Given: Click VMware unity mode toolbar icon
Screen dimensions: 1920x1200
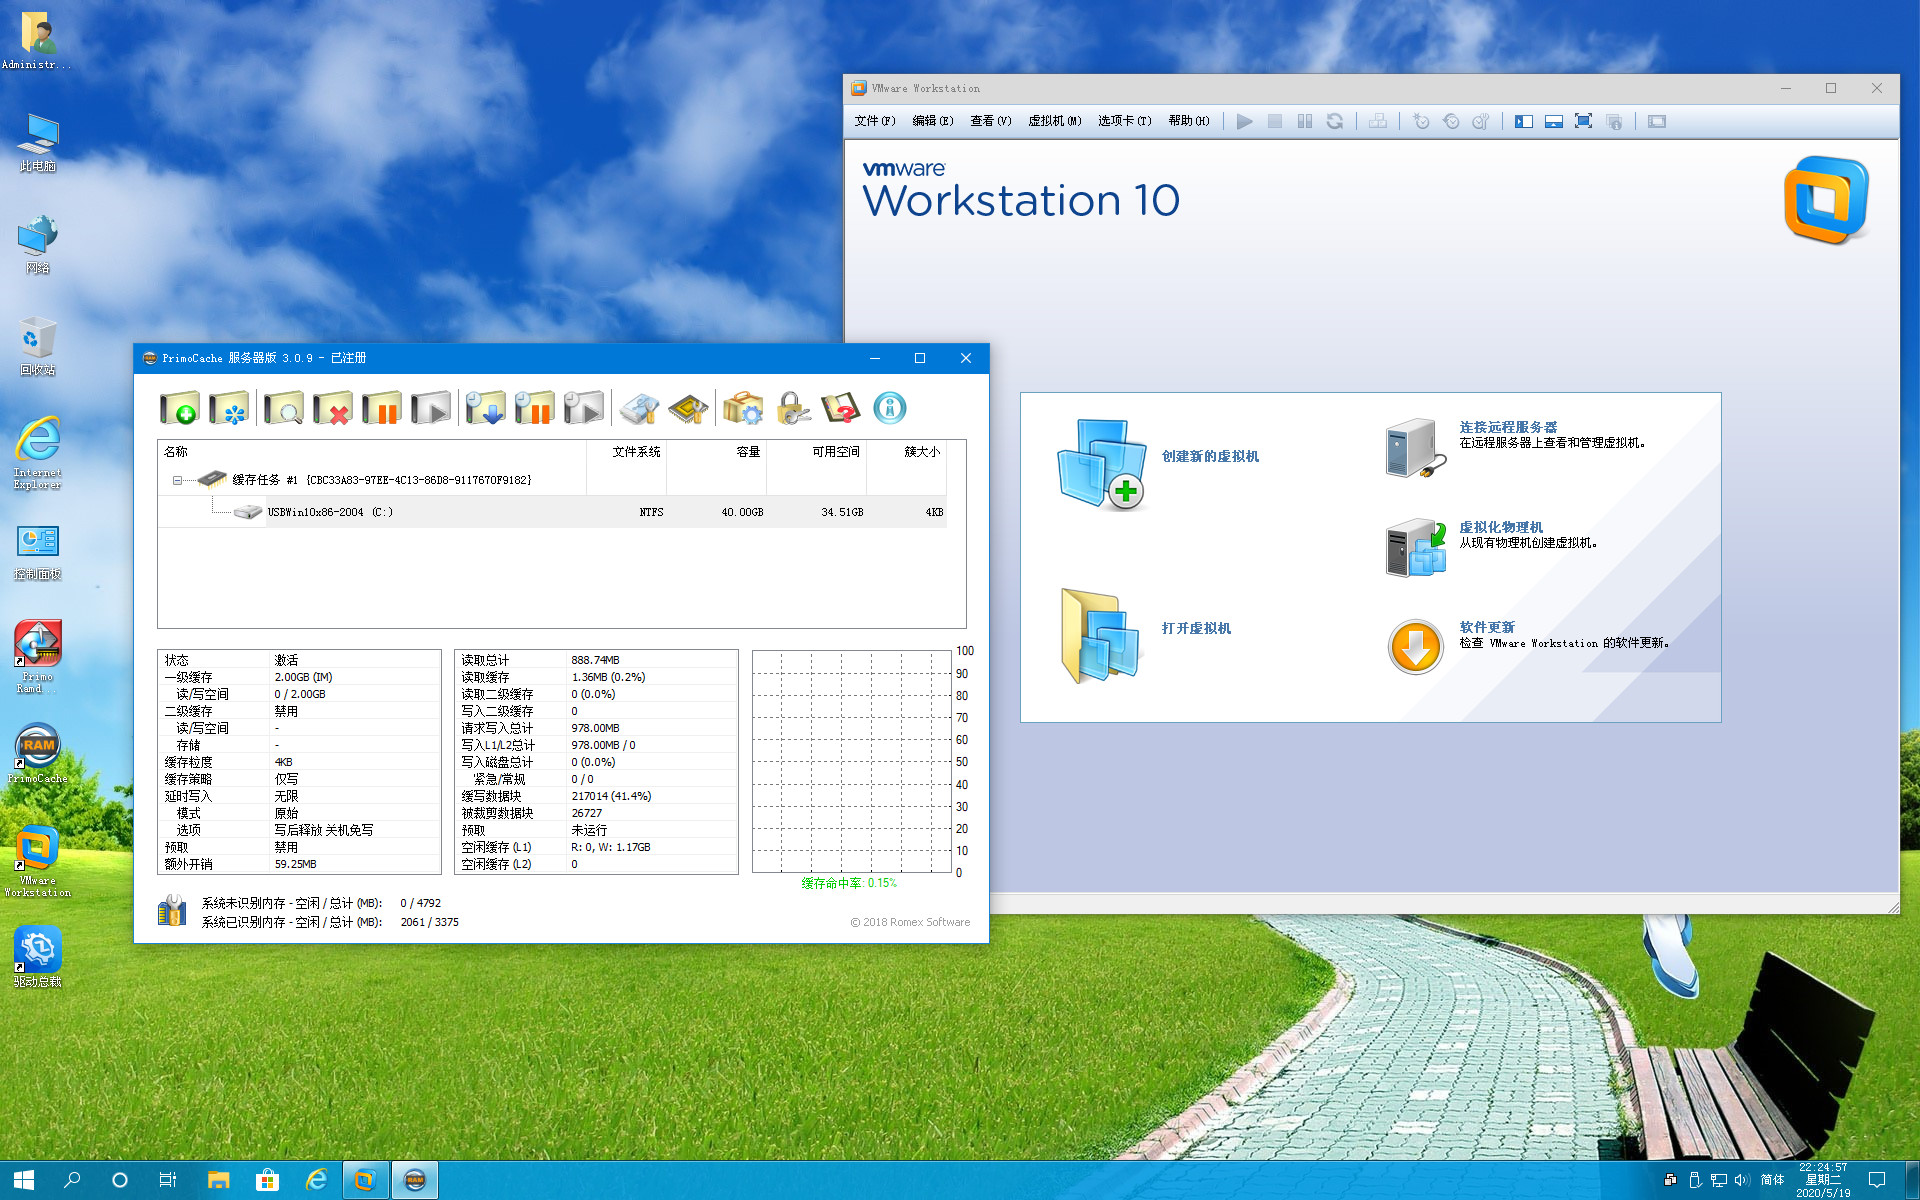Looking at the screenshot, I should pyautogui.click(x=1614, y=121).
